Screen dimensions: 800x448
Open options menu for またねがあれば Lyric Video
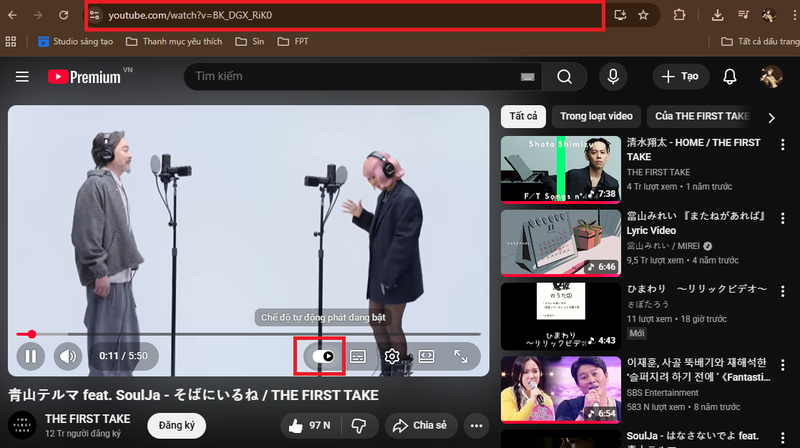pyautogui.click(x=783, y=218)
